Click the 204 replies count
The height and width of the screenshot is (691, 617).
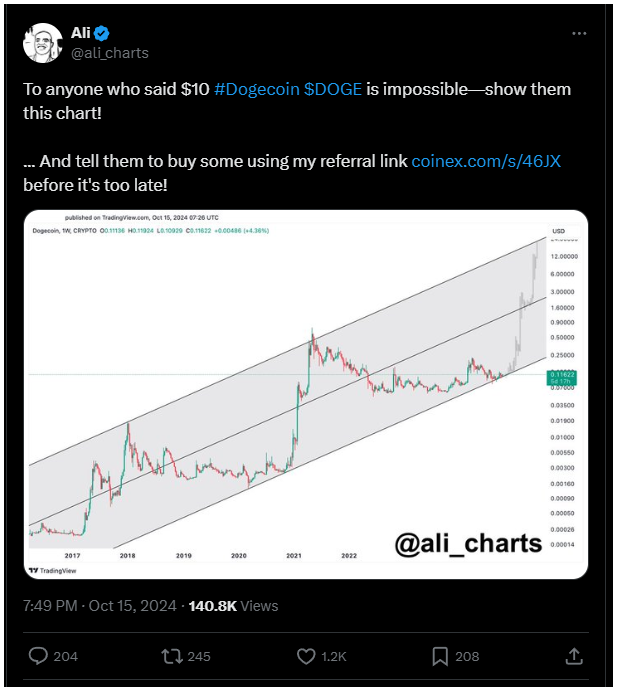pyautogui.click(x=66, y=657)
